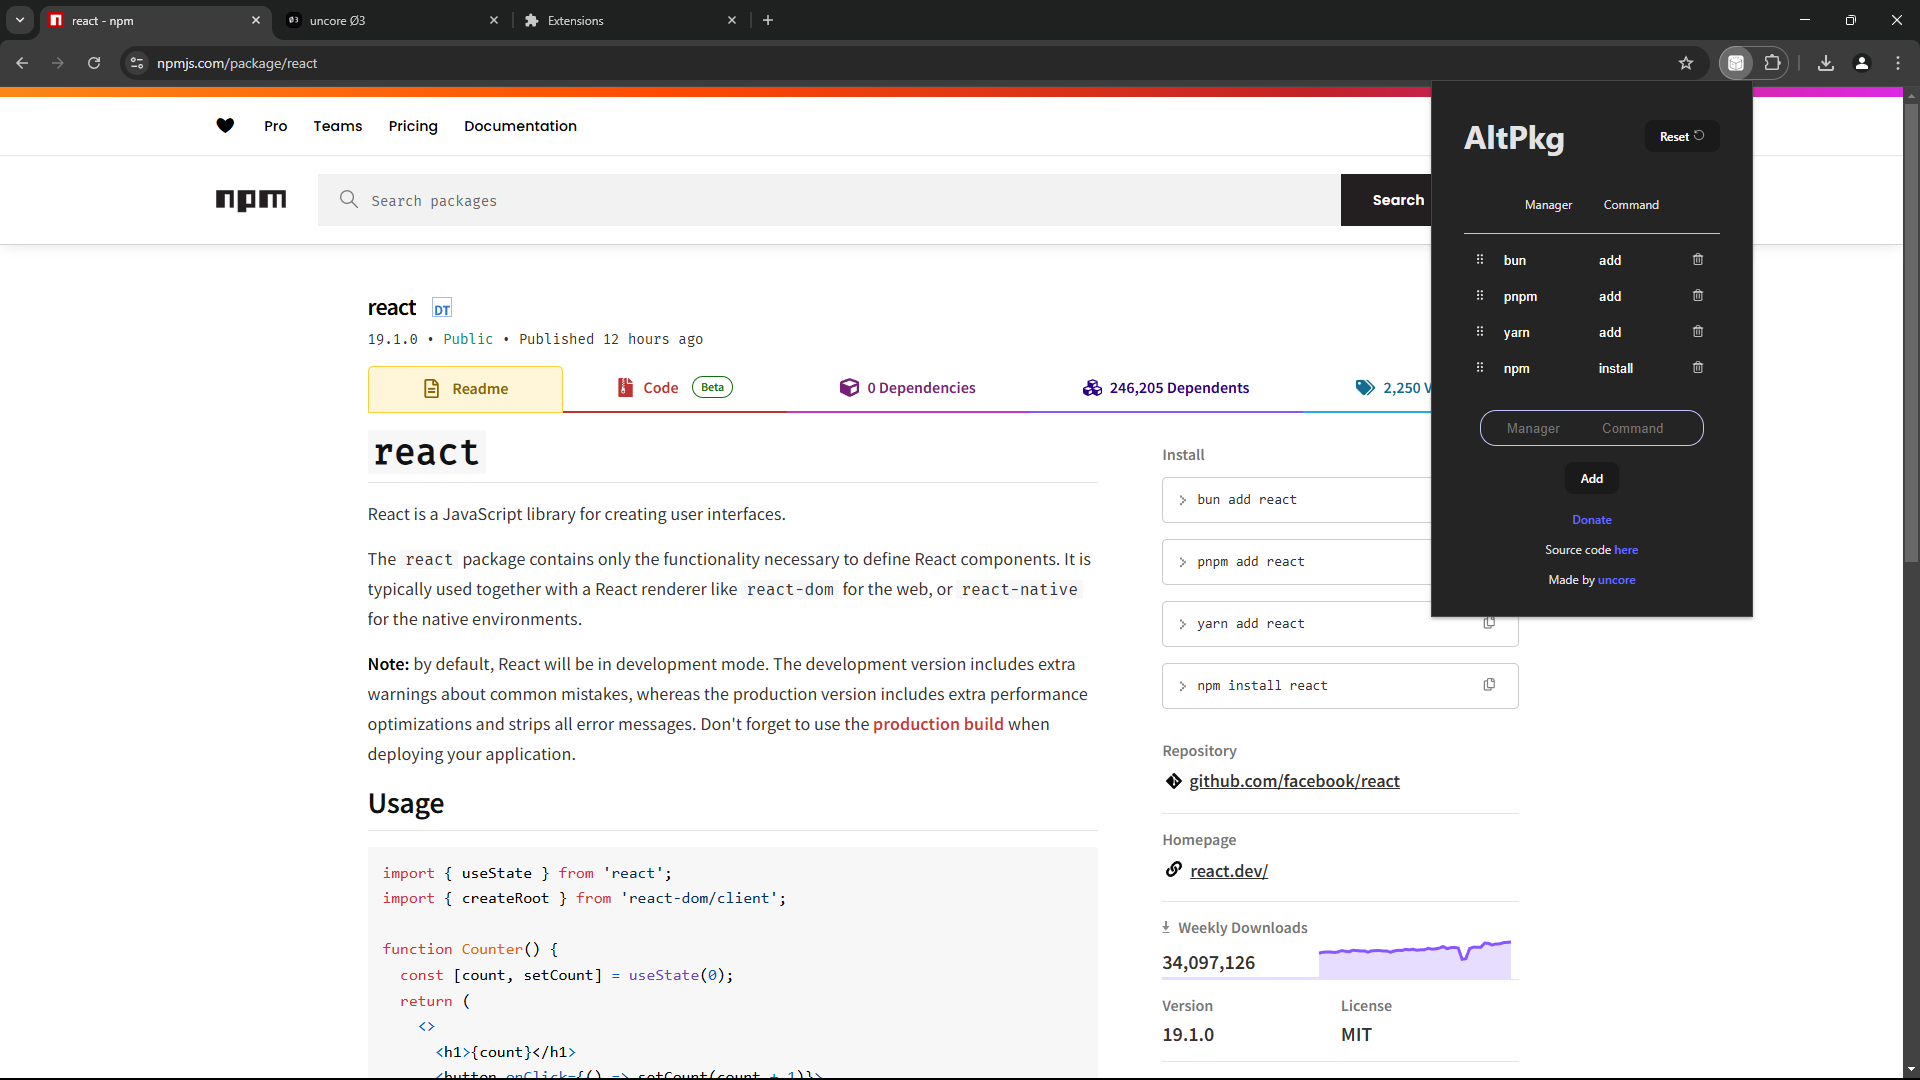Screen dimensions: 1920x1080
Task: Open the production build link
Action: 938,724
